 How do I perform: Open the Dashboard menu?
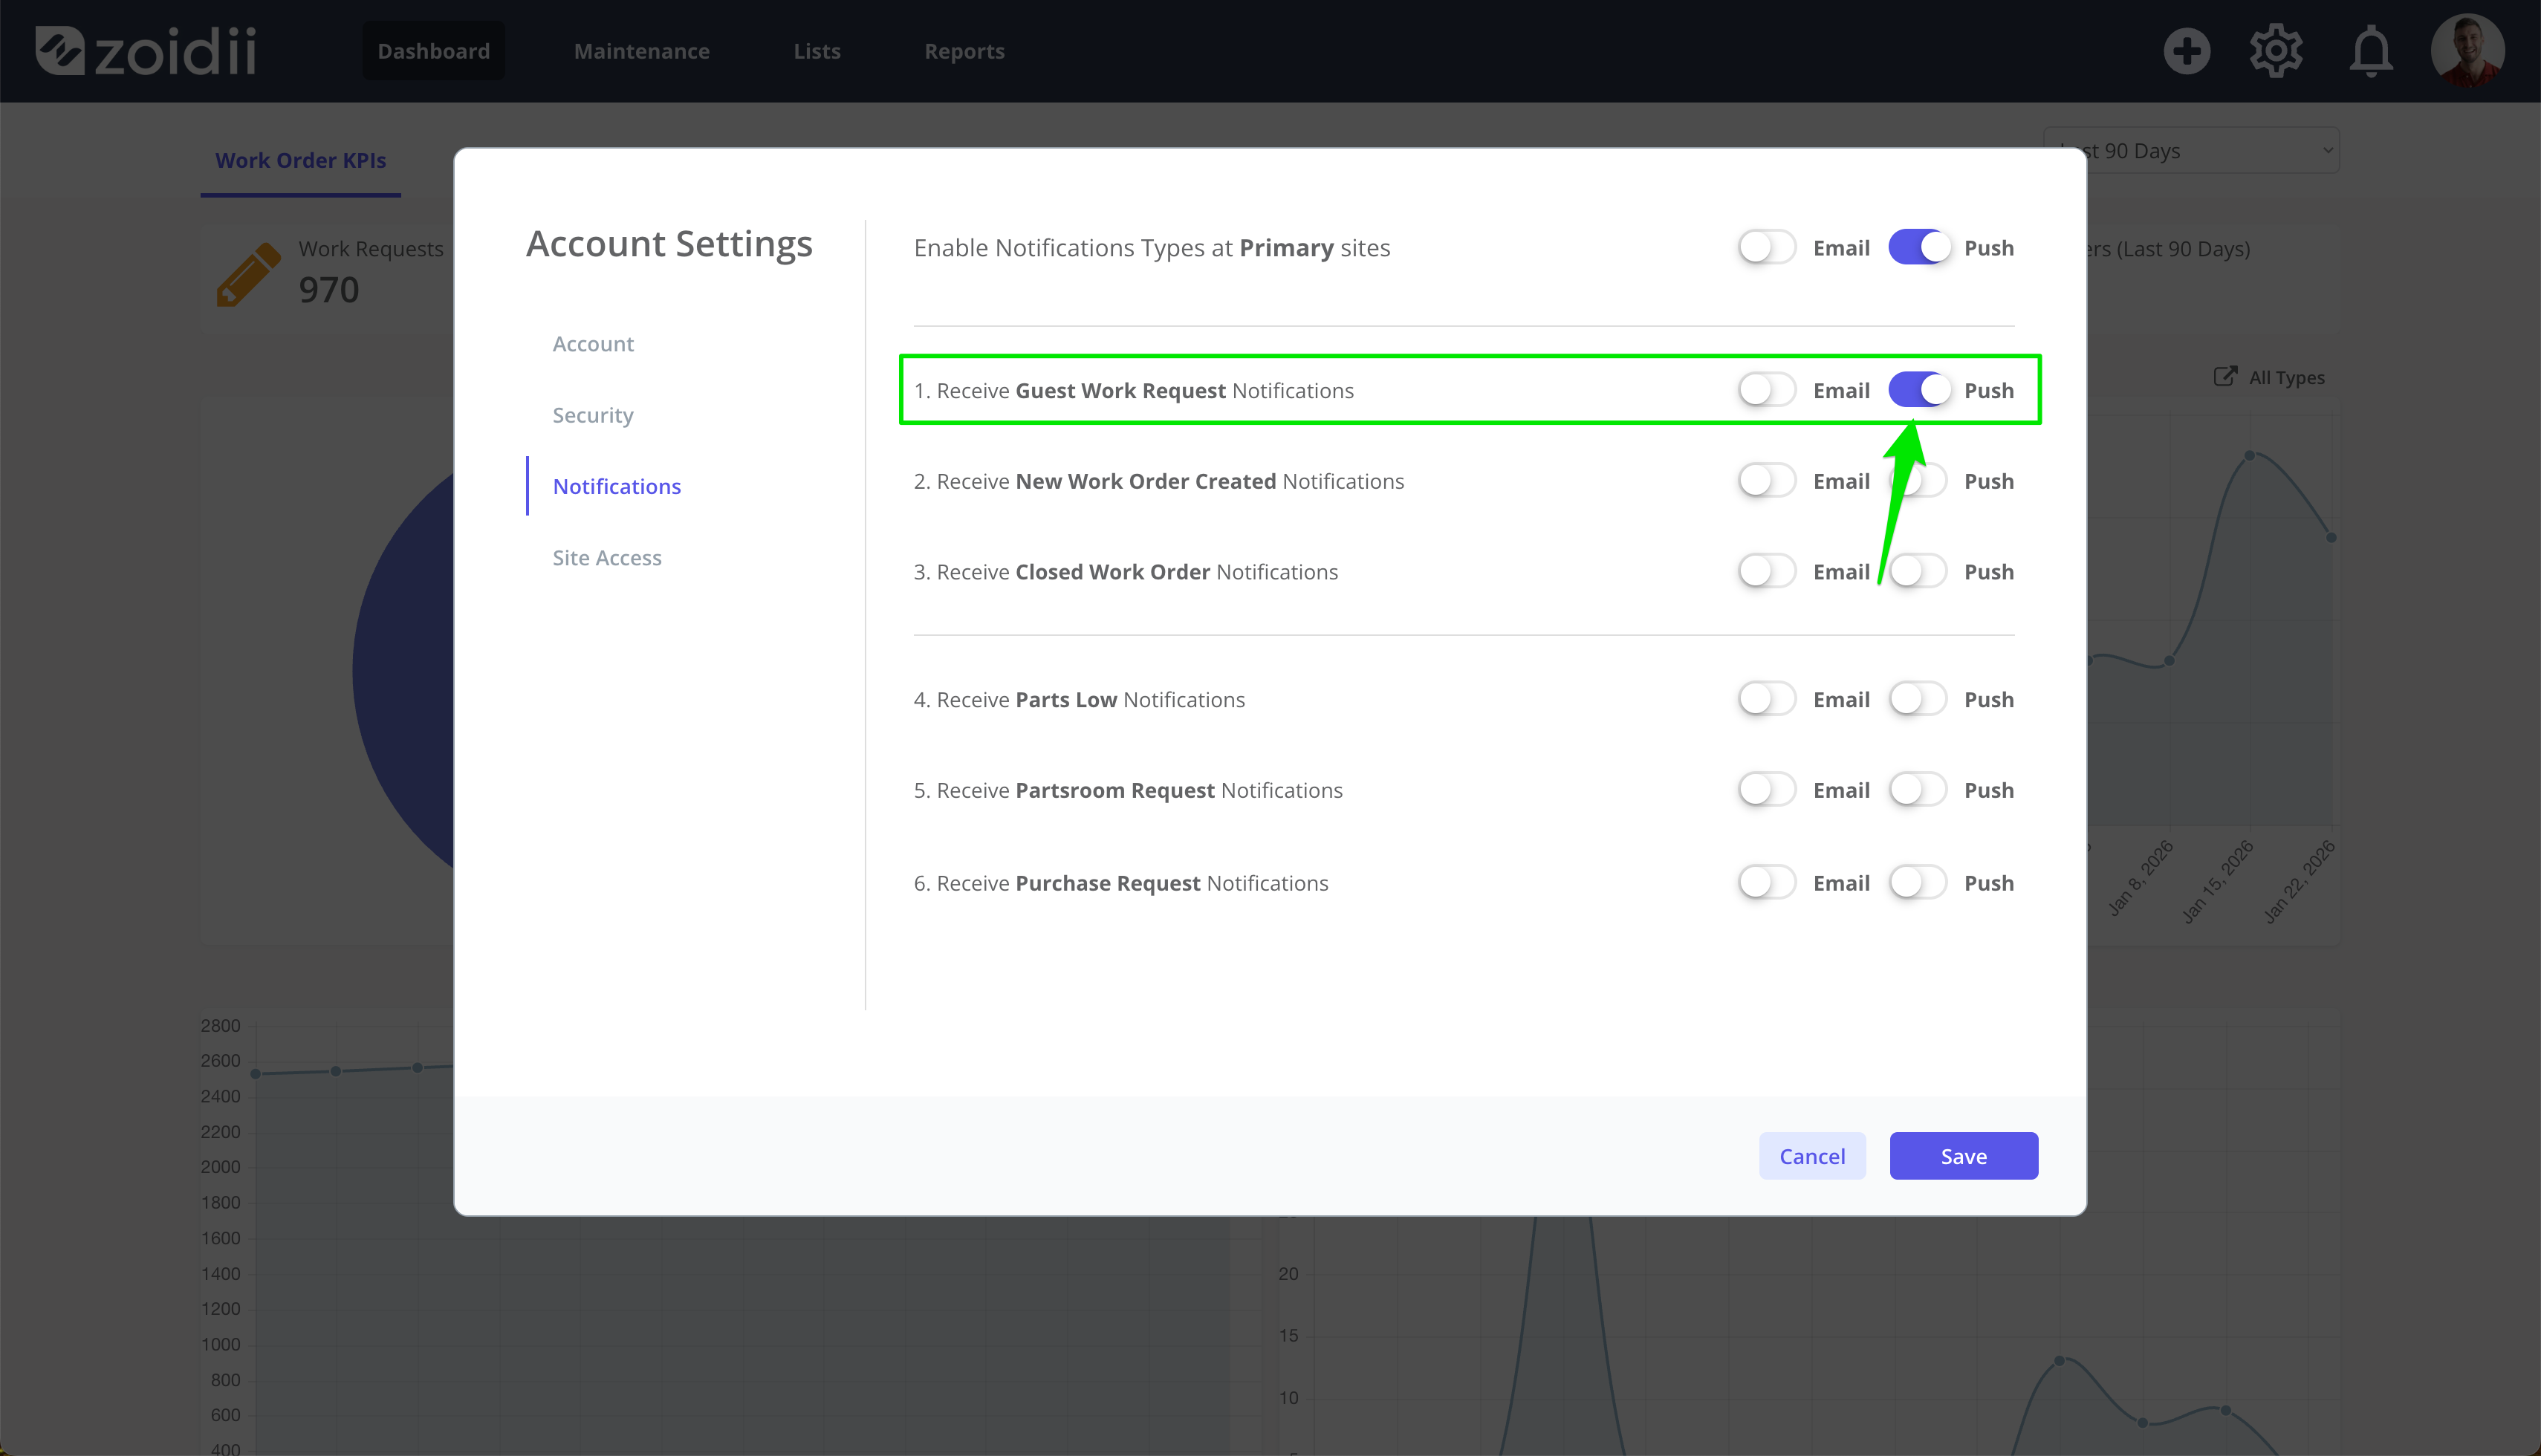(x=433, y=51)
